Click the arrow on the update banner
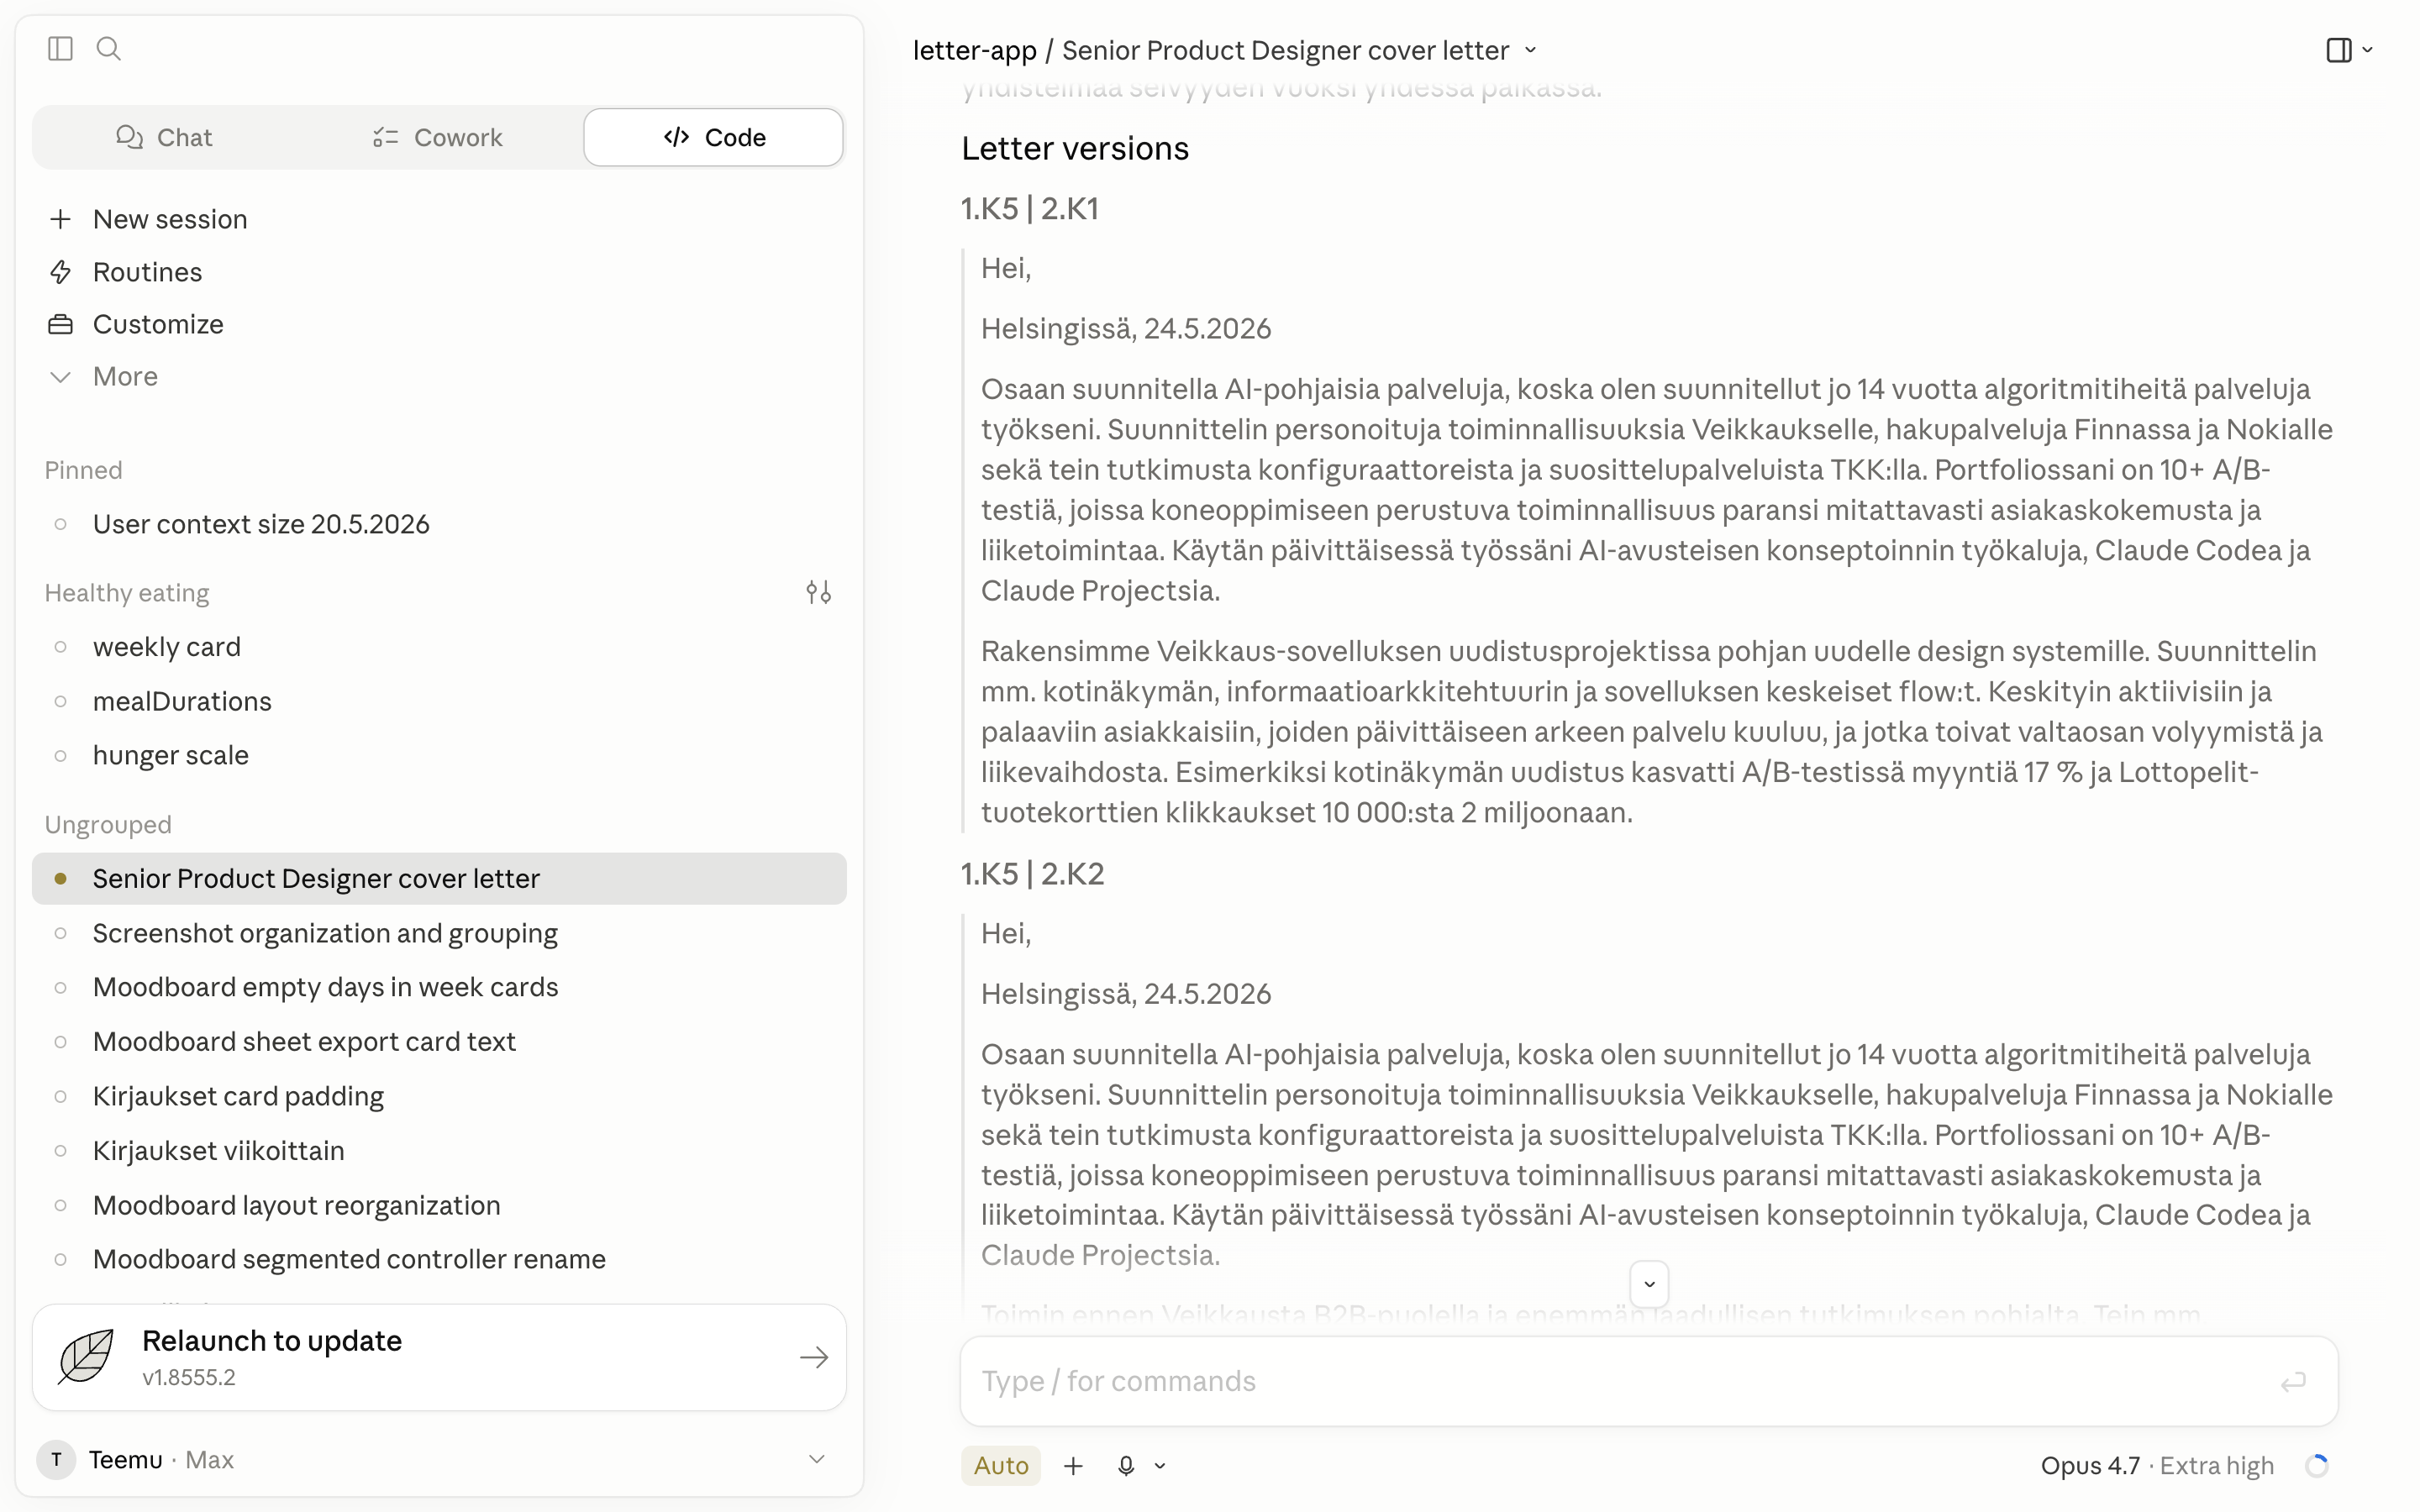Screen dimensions: 2420x1512 tap(814, 1358)
